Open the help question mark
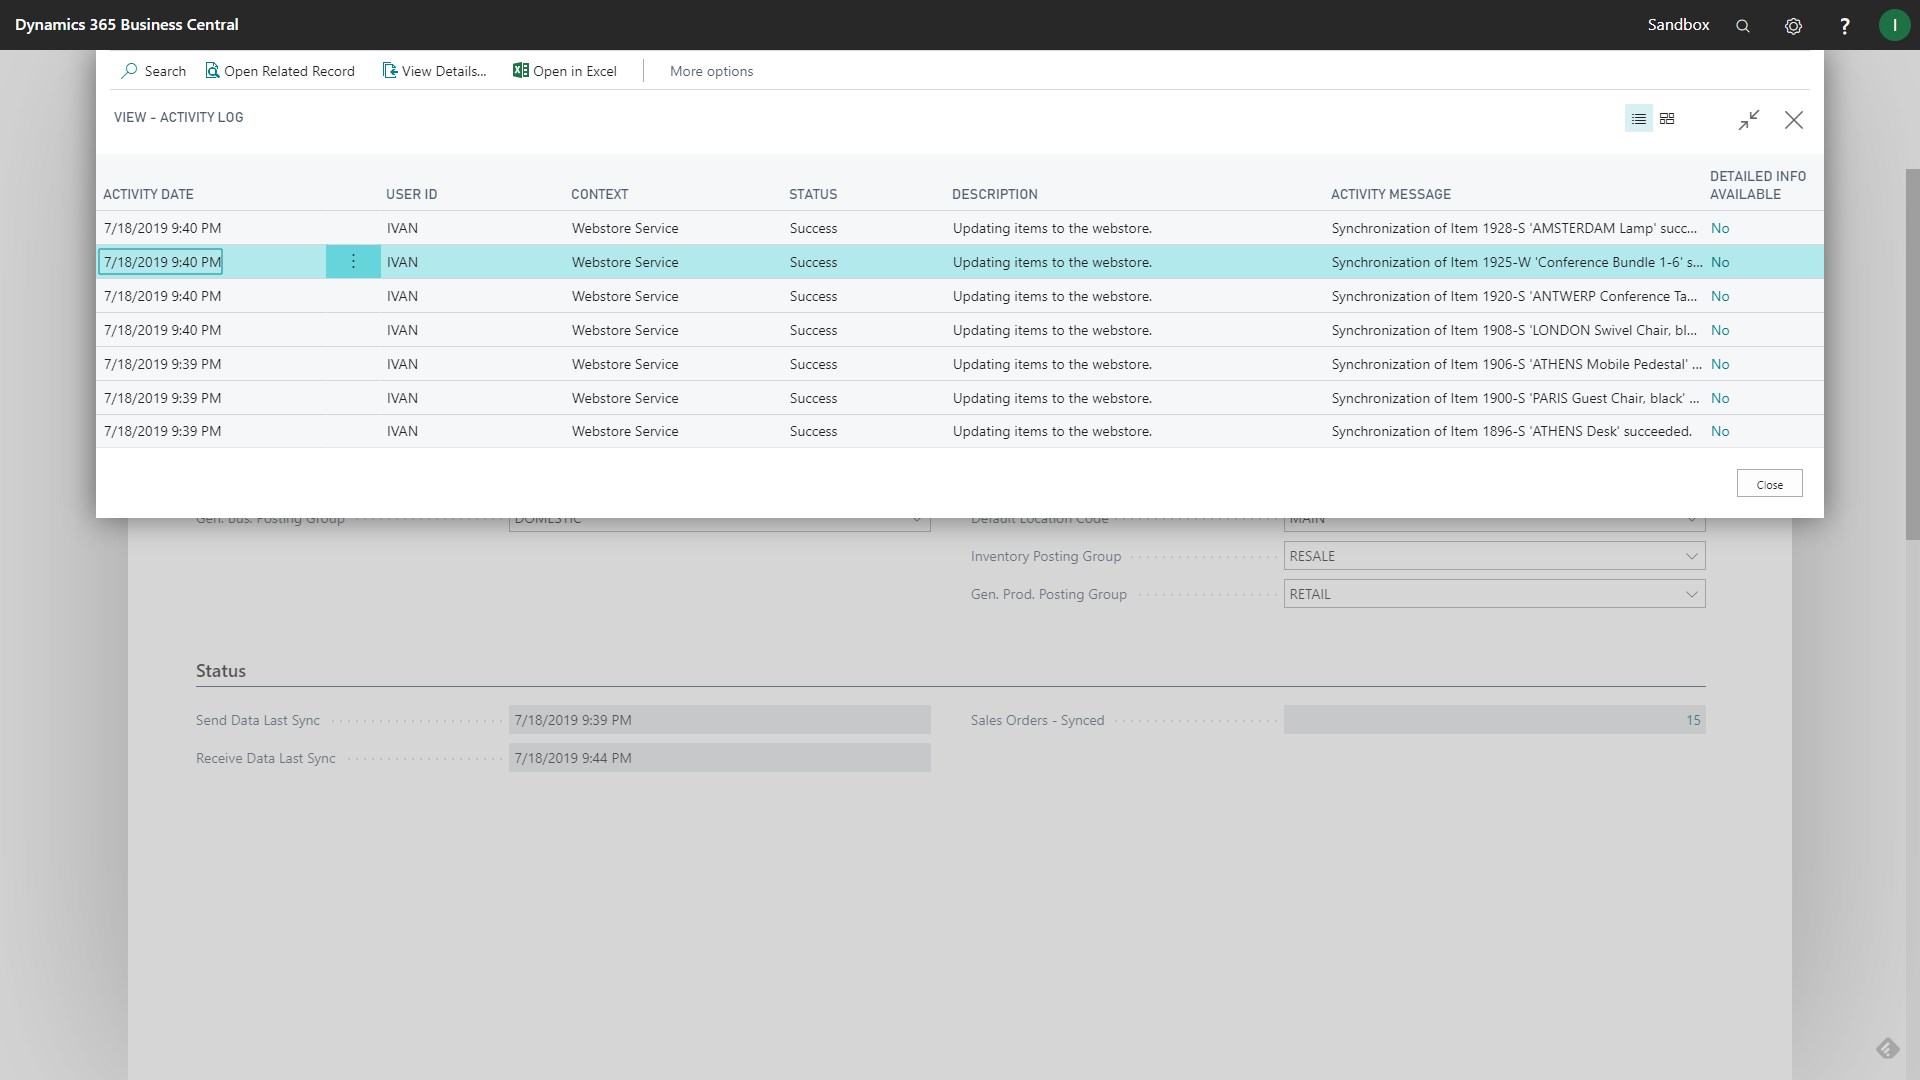 click(x=1844, y=26)
